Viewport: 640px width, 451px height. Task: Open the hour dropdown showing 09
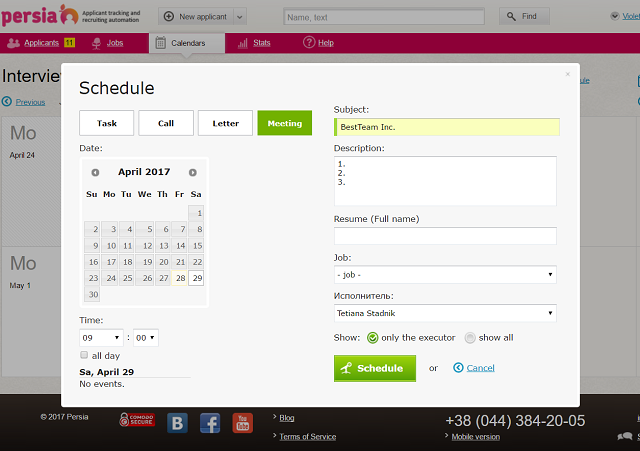101,338
